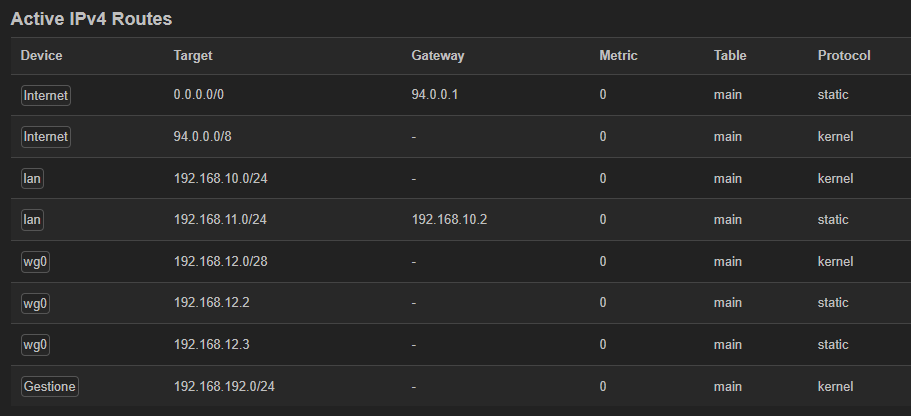This screenshot has height=416, width=911.
Task: Select the Gestione device badge
Action: 49,386
